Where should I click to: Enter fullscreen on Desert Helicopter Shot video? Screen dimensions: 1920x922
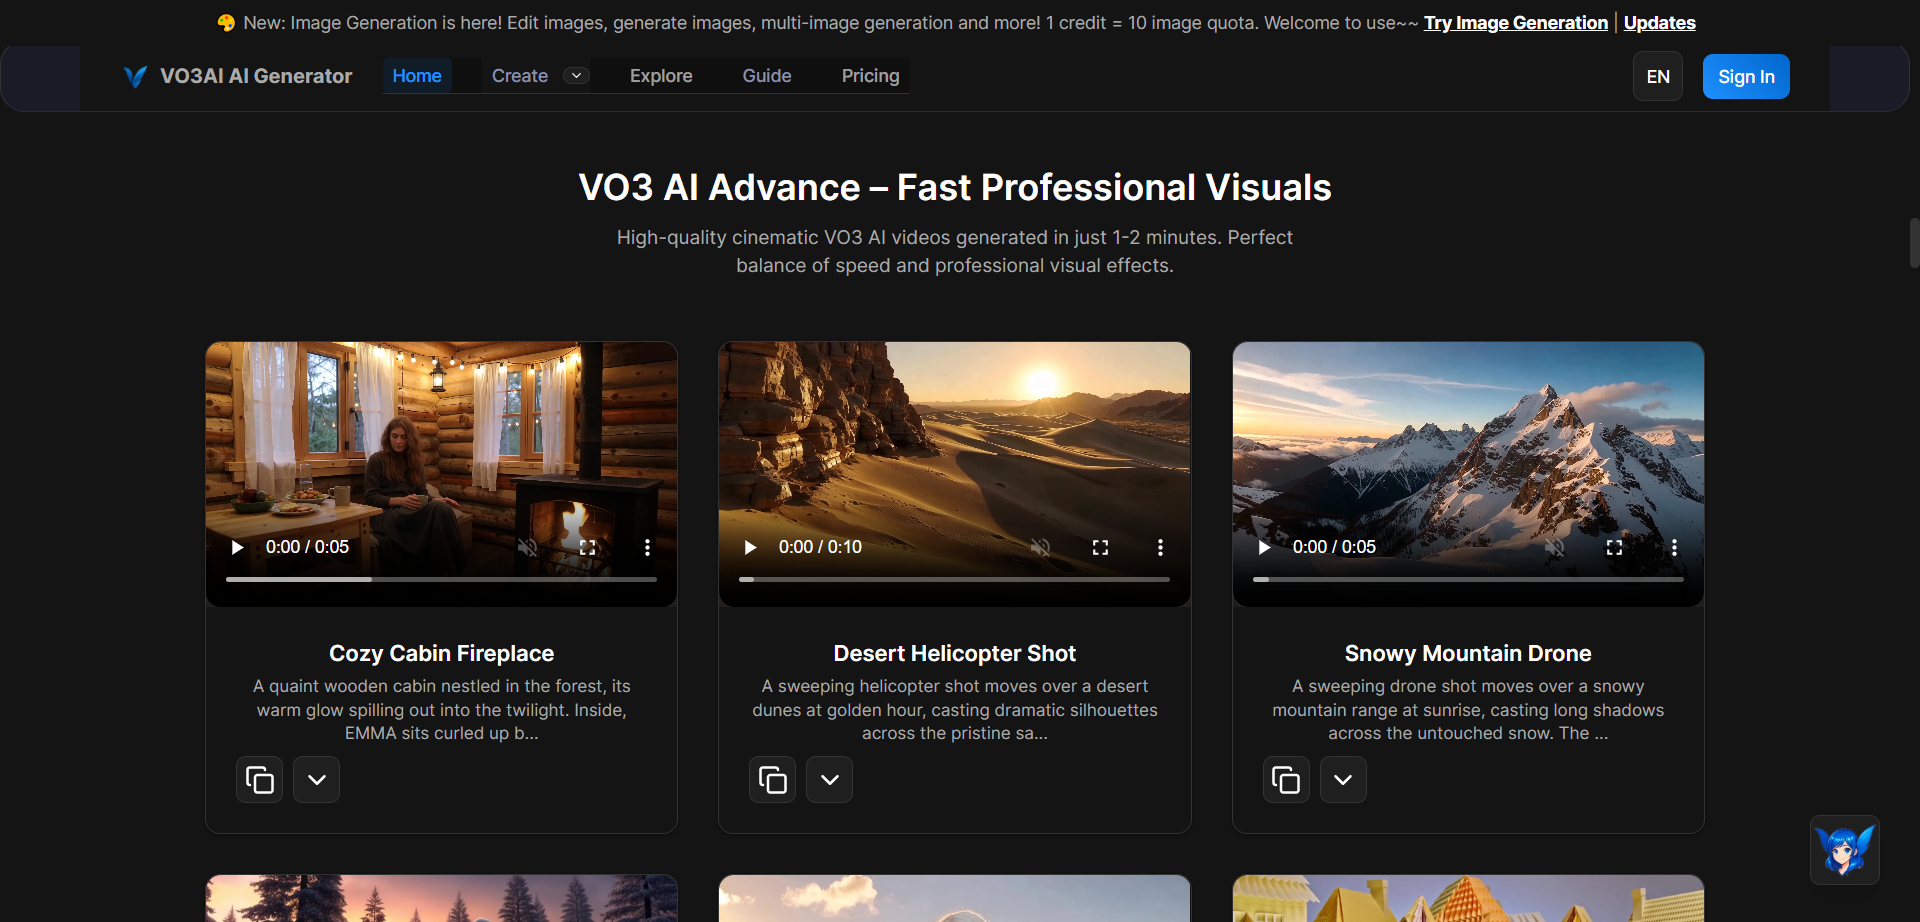[1101, 547]
